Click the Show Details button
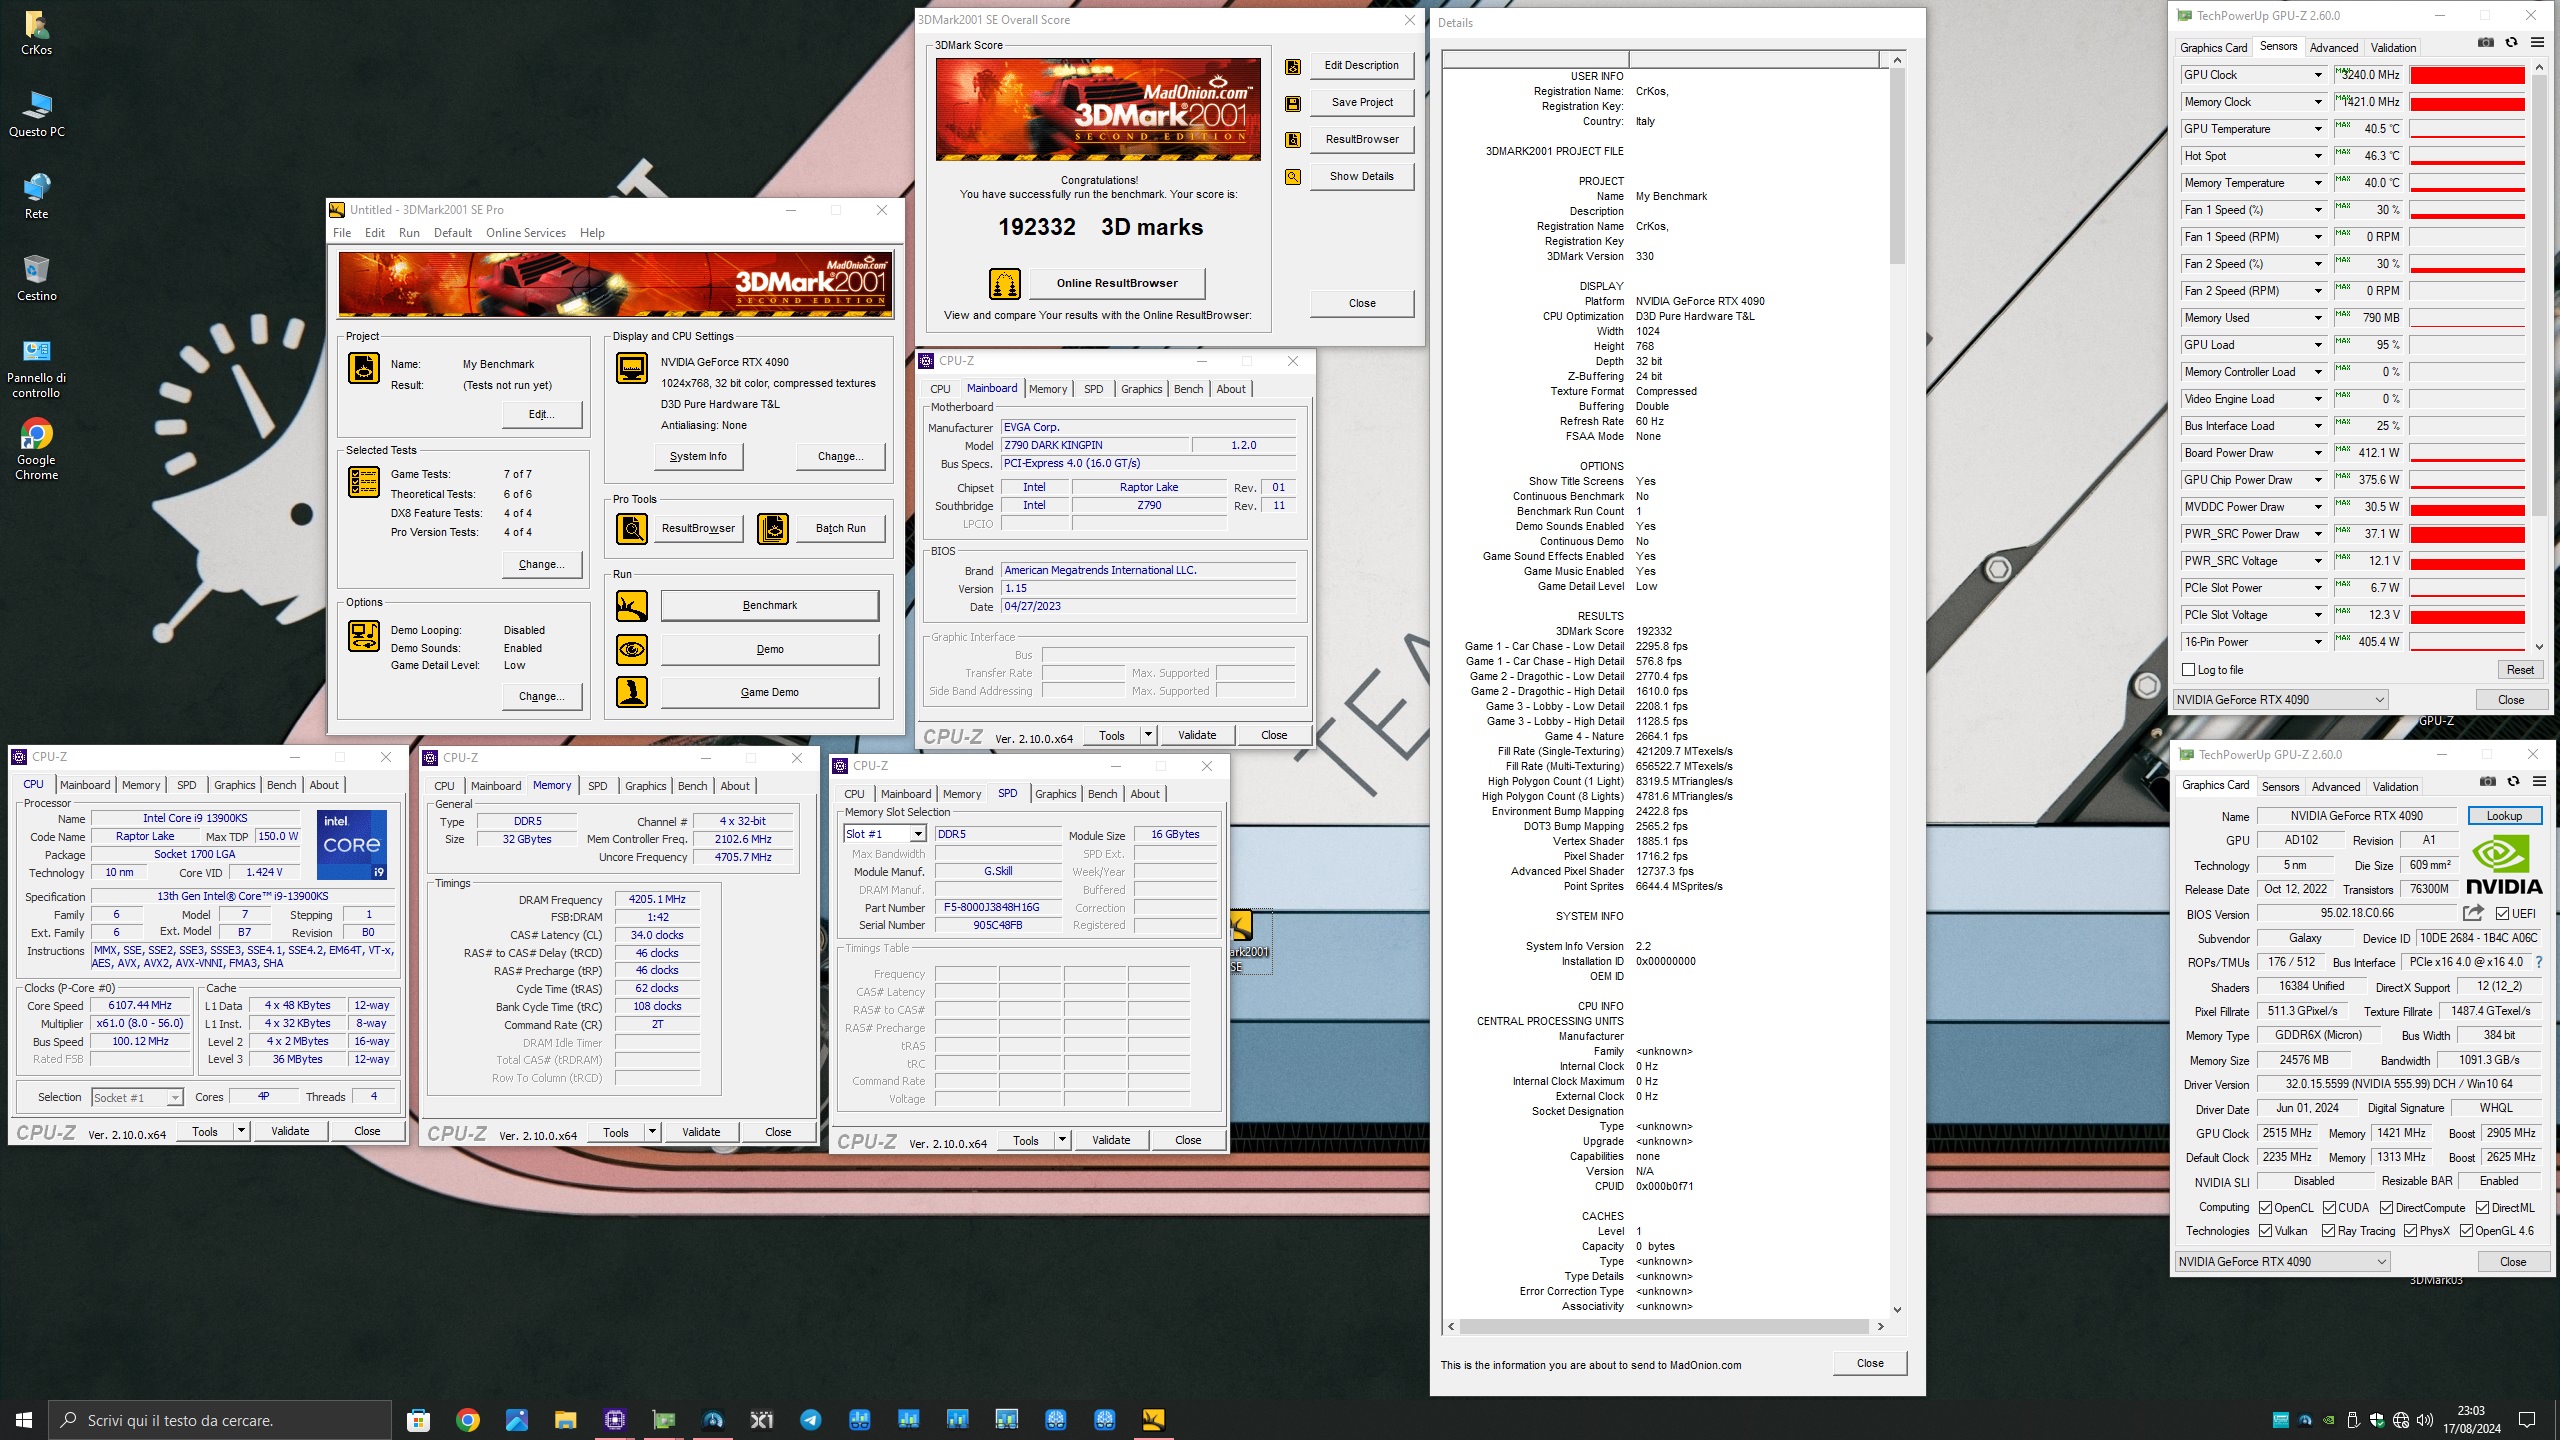 point(1362,176)
